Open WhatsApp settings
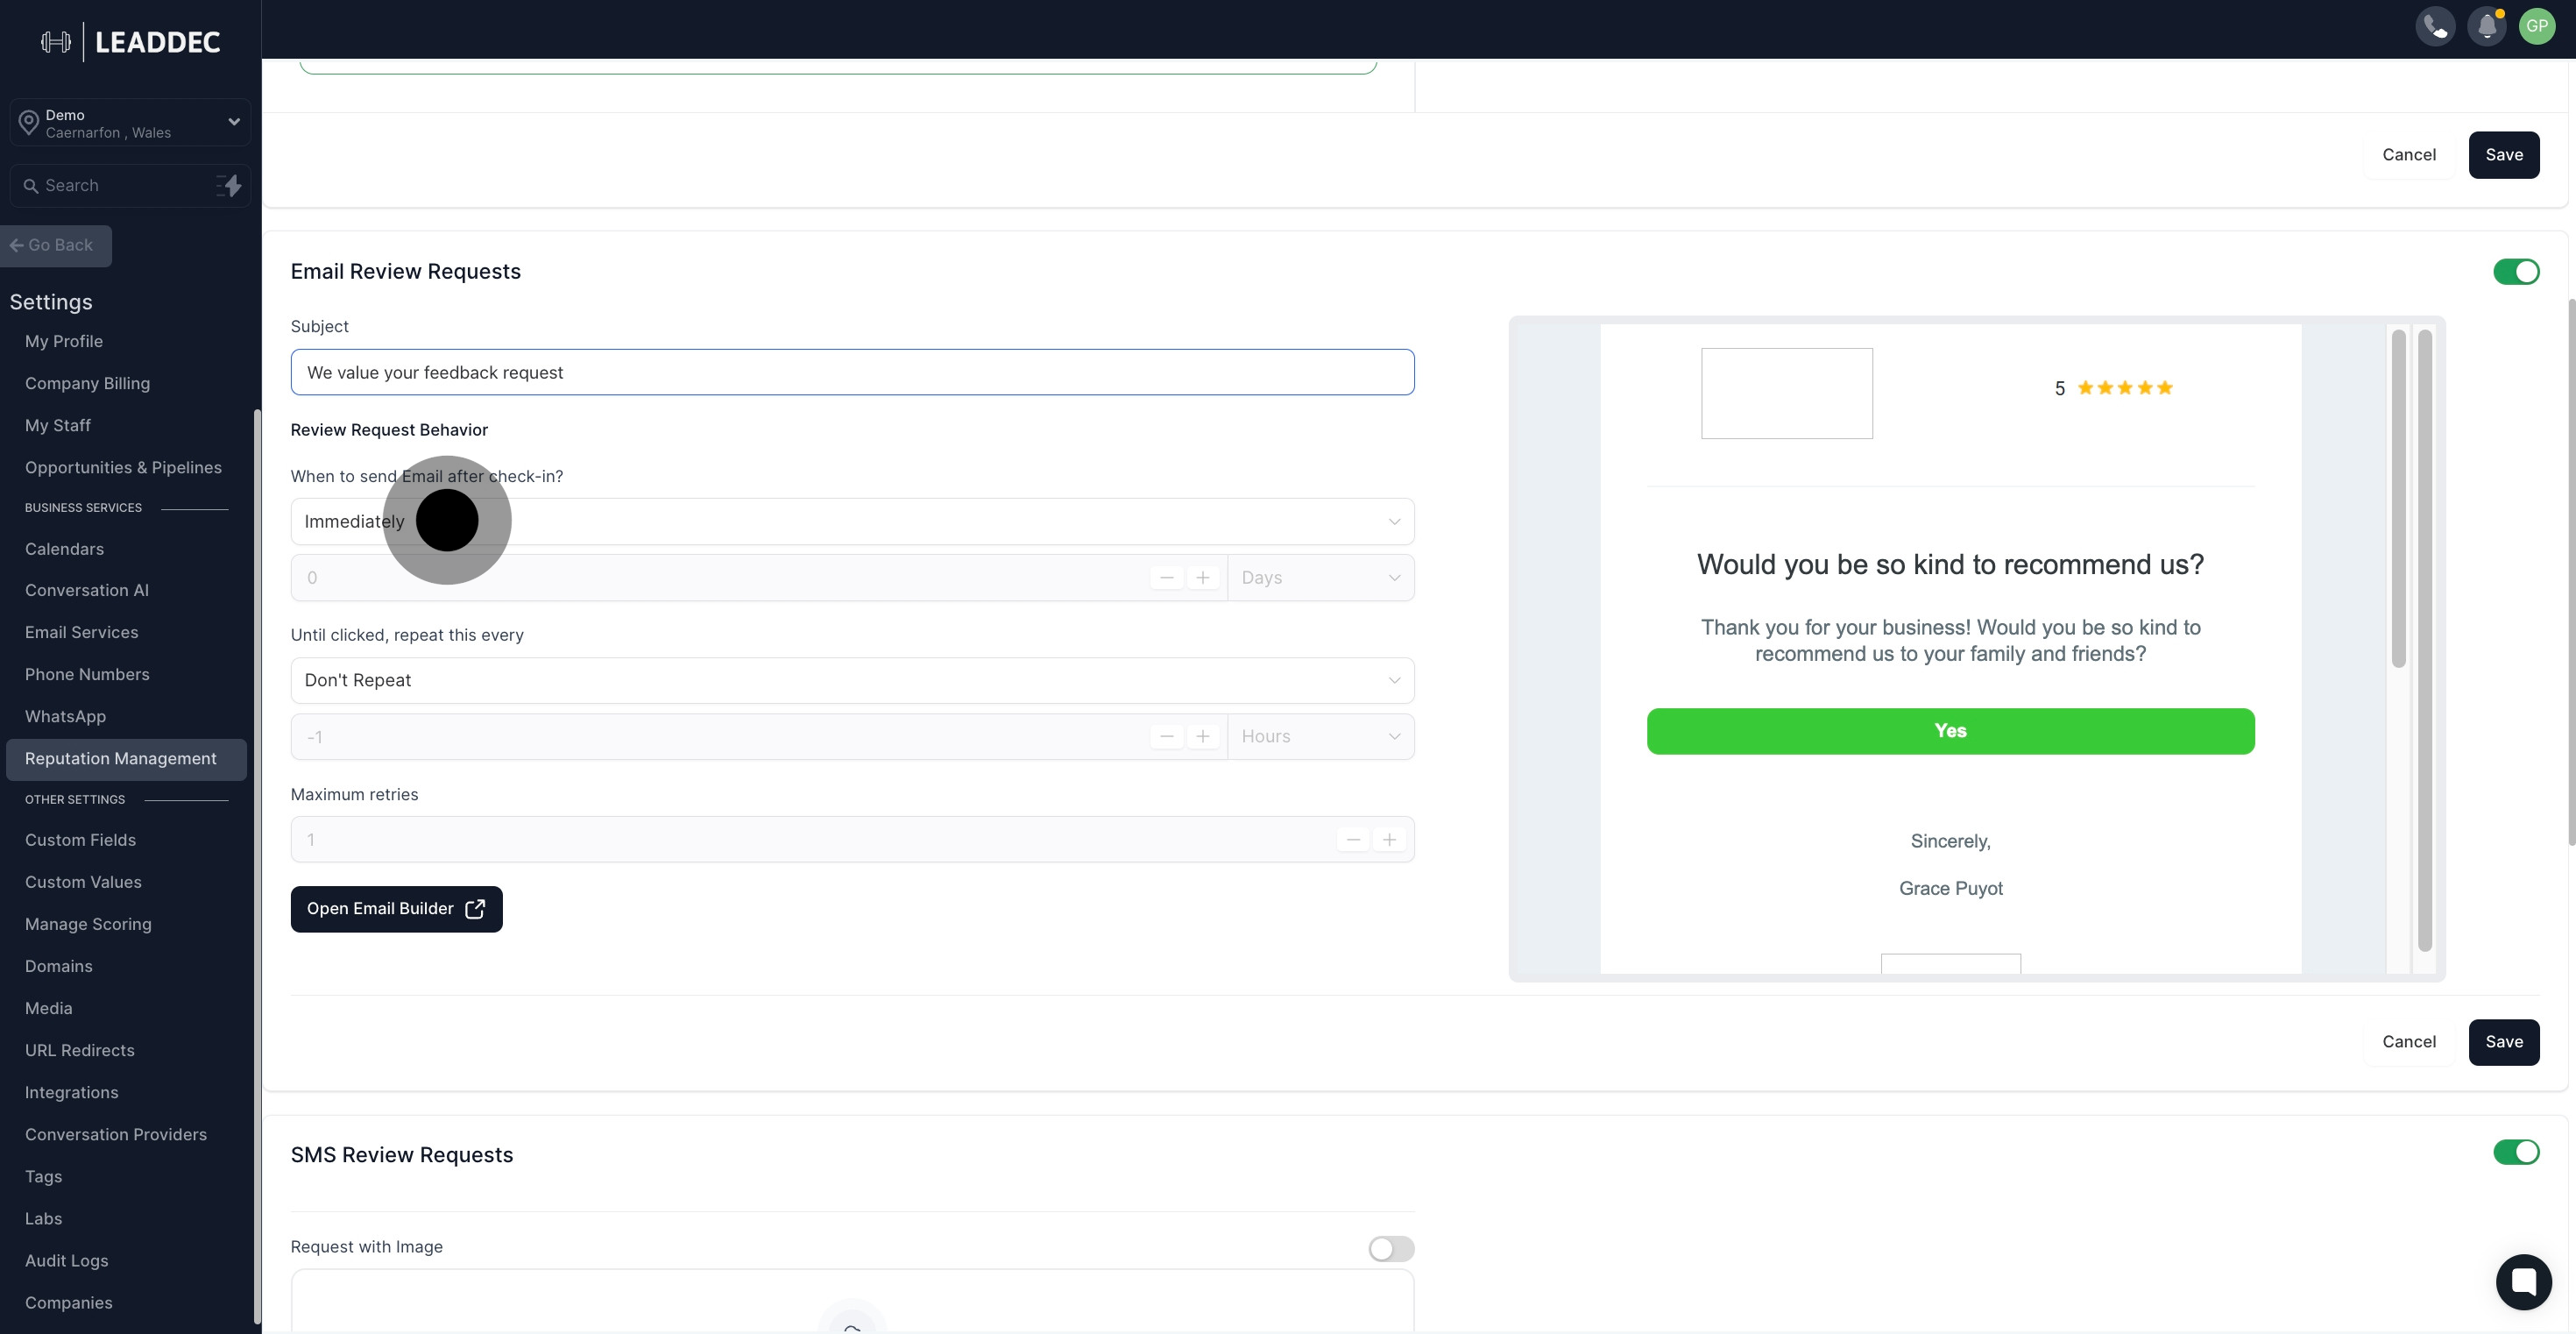The height and width of the screenshot is (1334, 2576). [65, 717]
